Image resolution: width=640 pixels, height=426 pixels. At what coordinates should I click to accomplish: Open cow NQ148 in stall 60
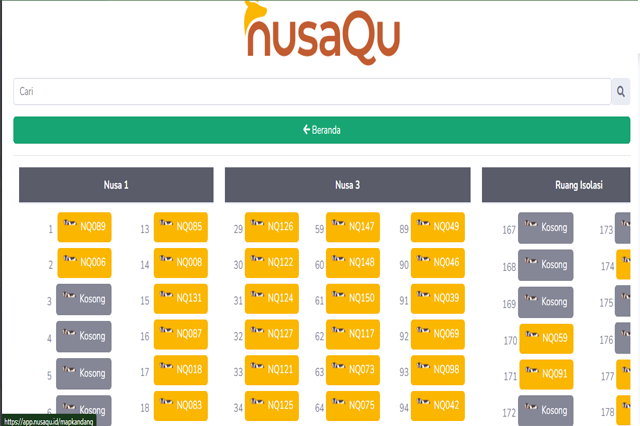pyautogui.click(x=353, y=263)
